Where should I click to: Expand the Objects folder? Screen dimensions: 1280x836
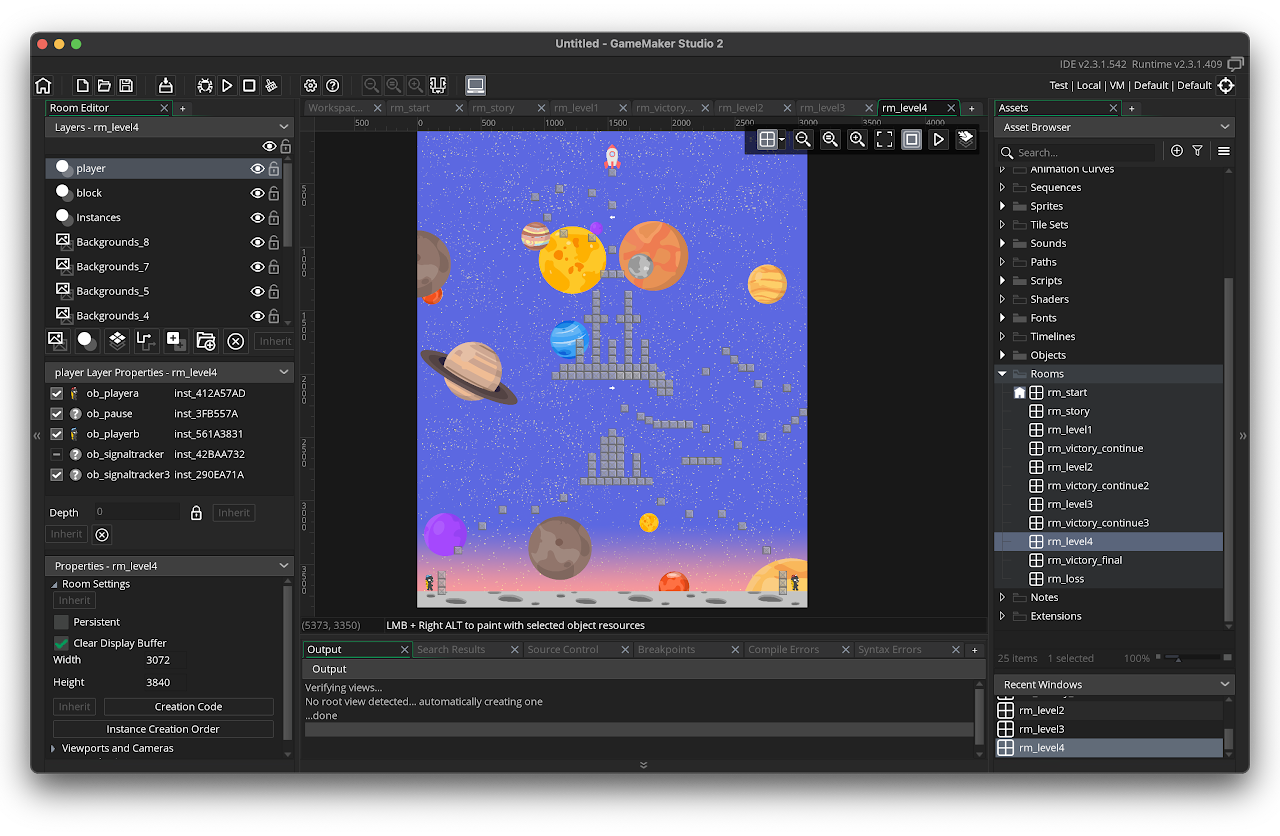click(1003, 355)
